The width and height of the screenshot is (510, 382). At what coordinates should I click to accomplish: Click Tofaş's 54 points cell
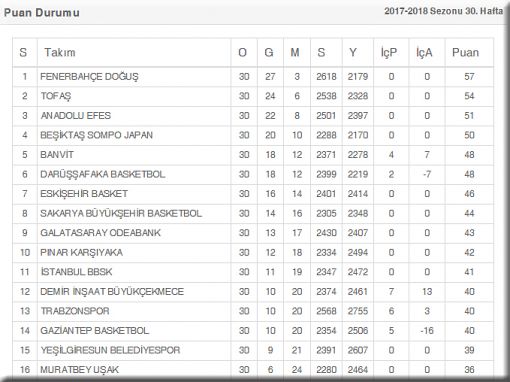coord(469,96)
